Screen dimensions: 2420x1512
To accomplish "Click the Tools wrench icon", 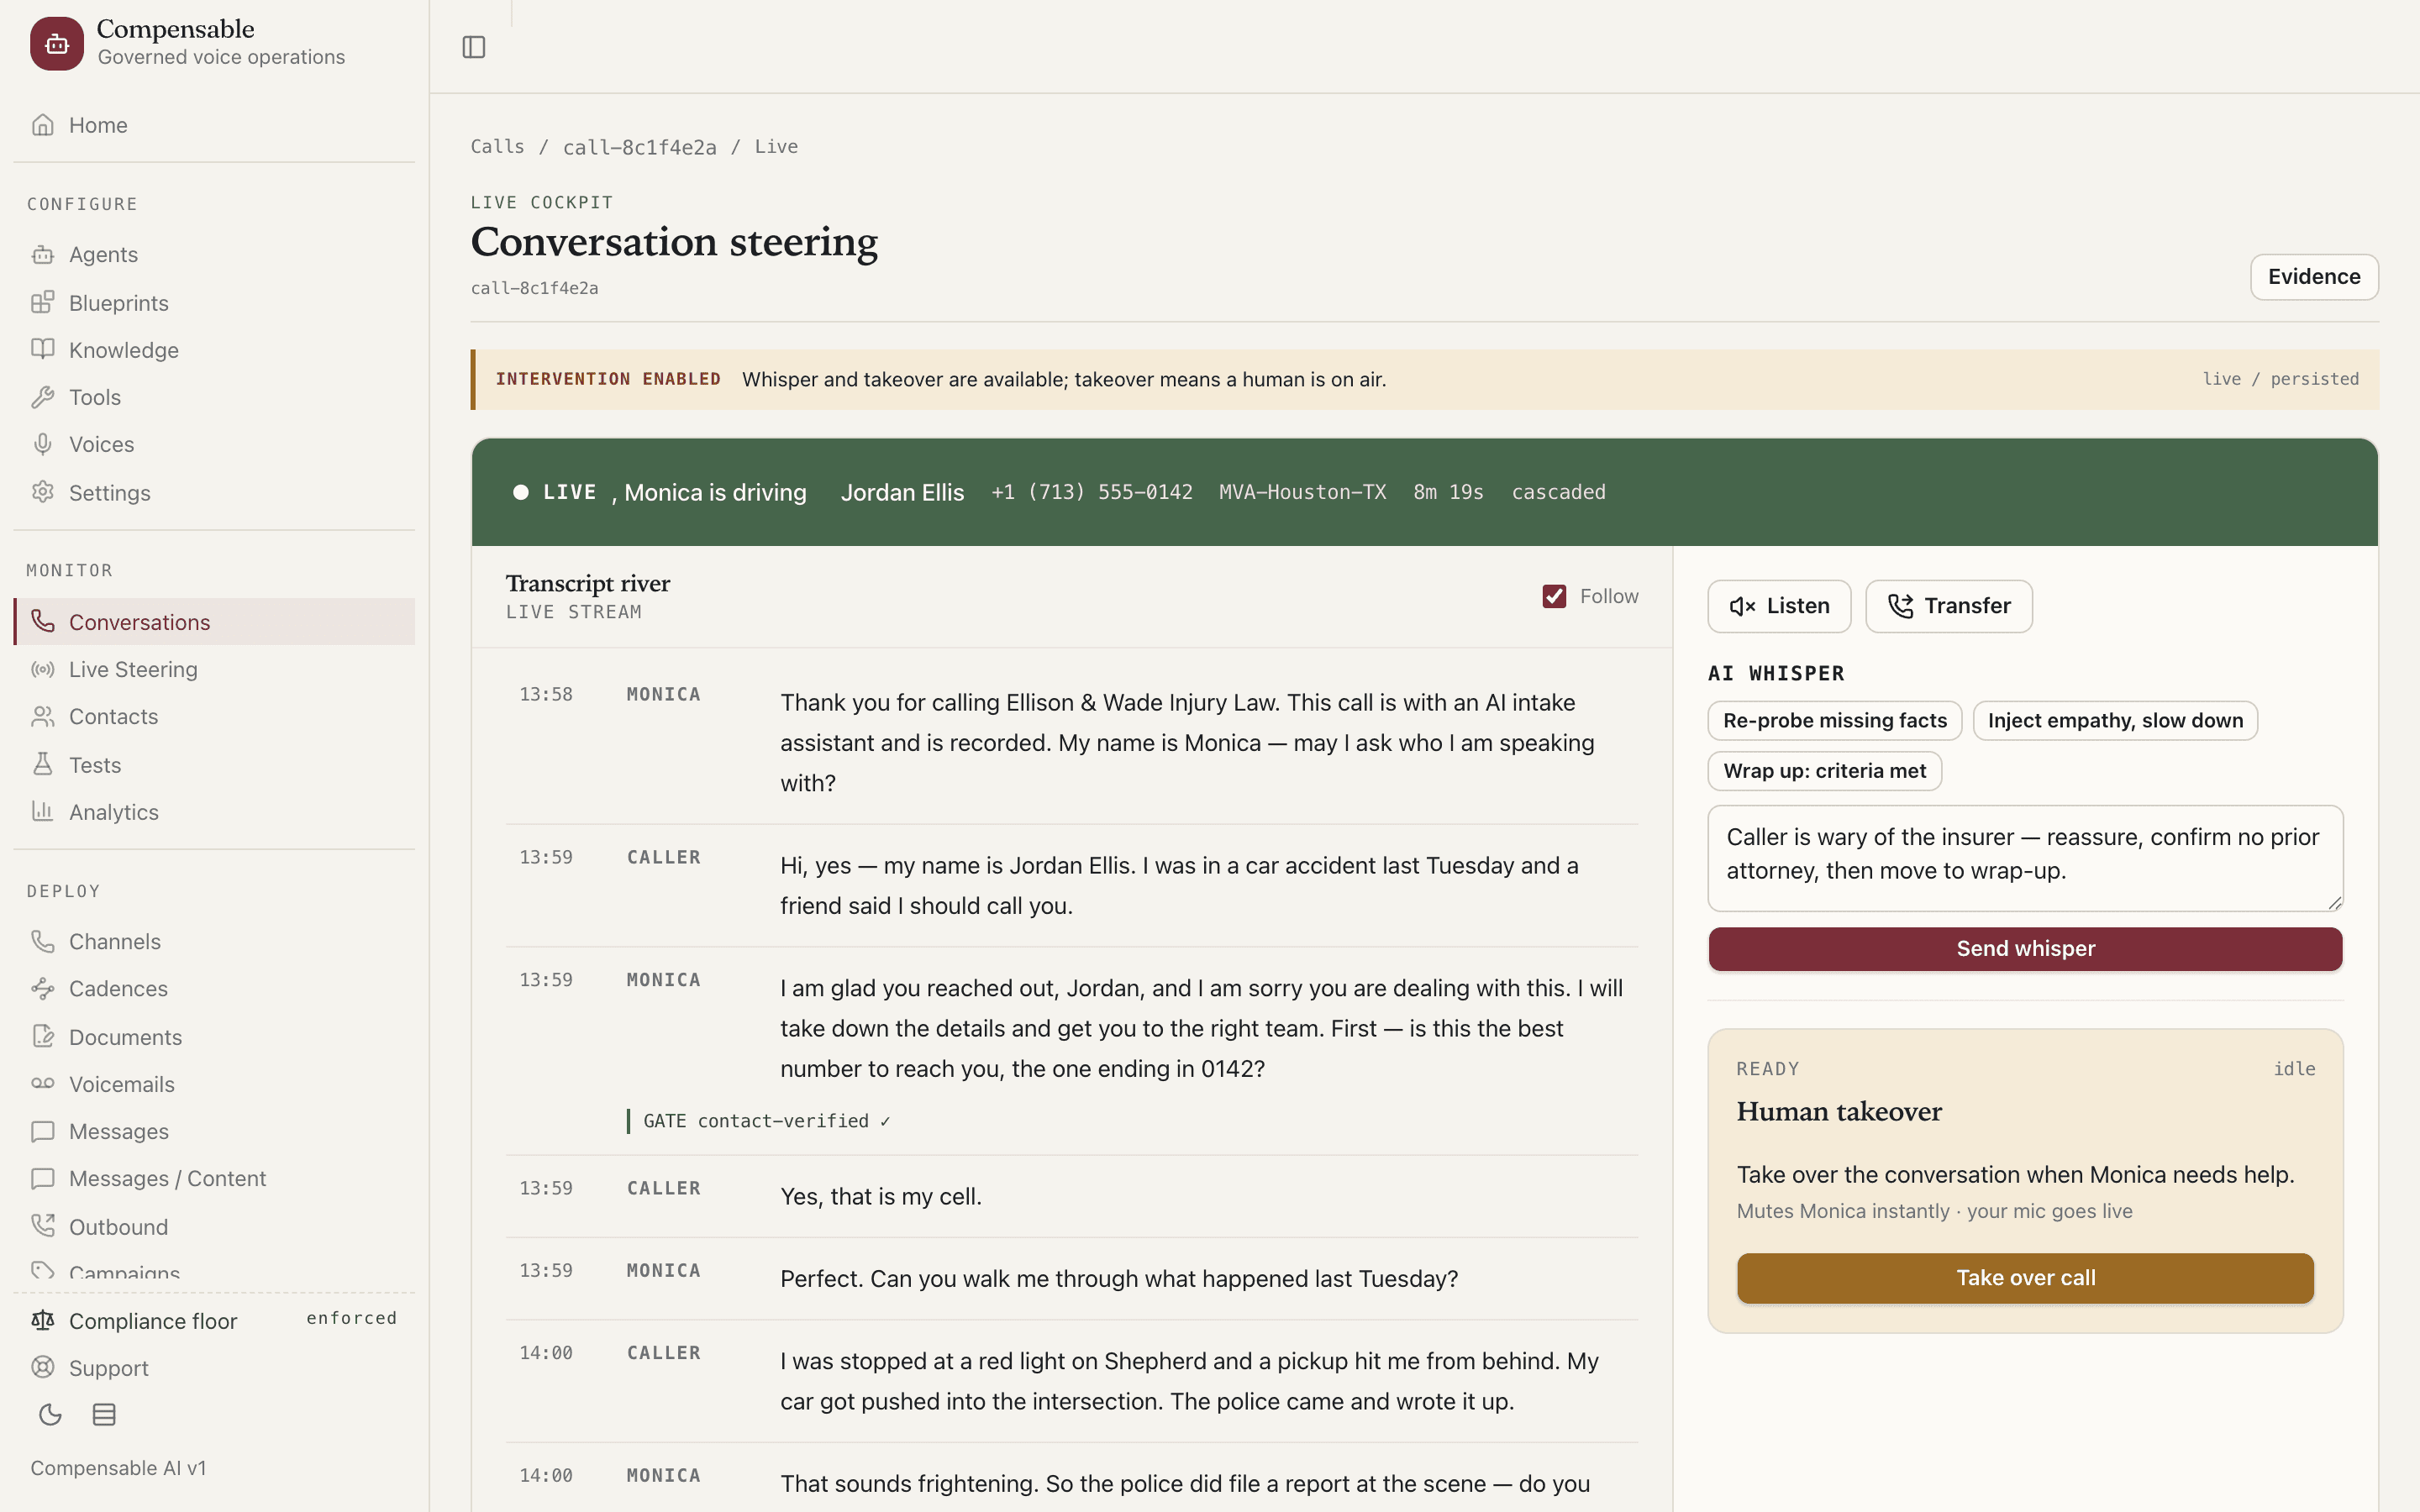I will coord(42,397).
